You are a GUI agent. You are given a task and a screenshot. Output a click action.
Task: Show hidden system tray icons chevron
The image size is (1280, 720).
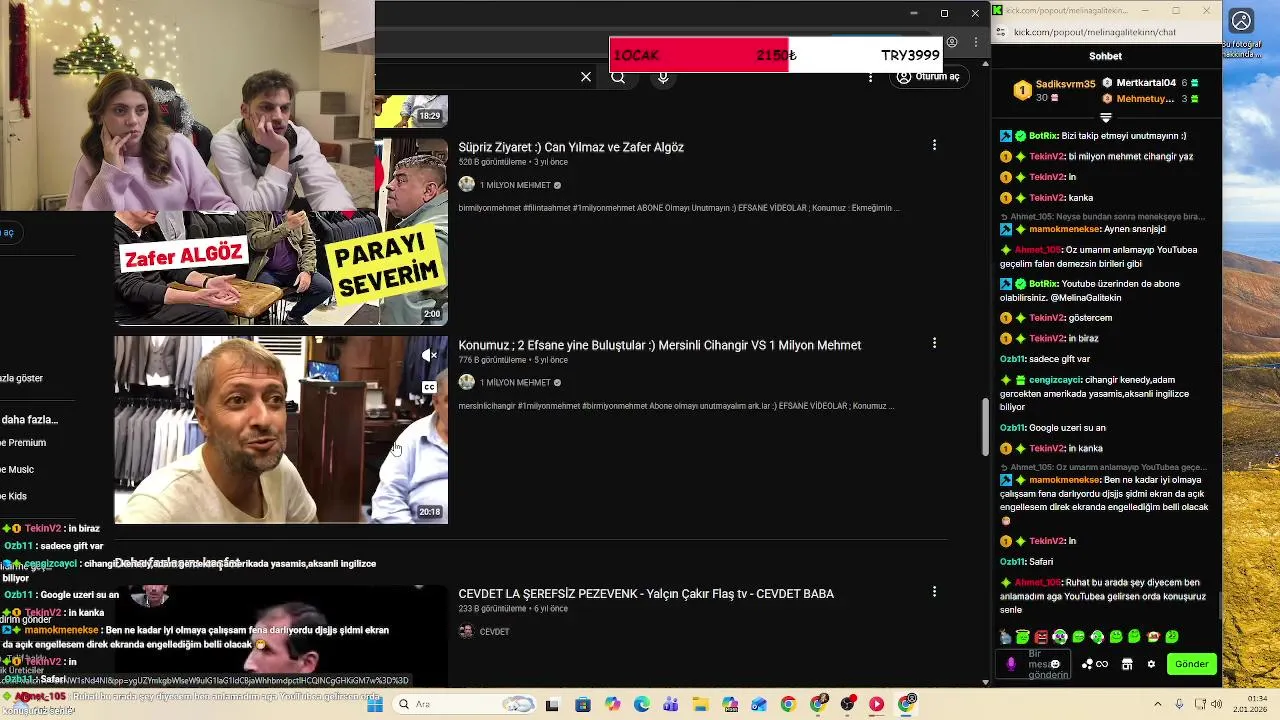coord(1158,705)
